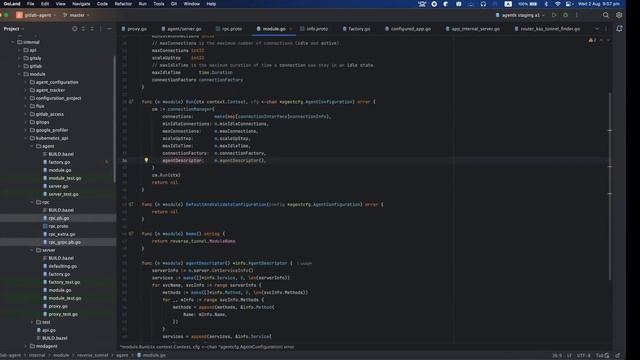Click the warnings indicator in editor corner

coord(592,40)
